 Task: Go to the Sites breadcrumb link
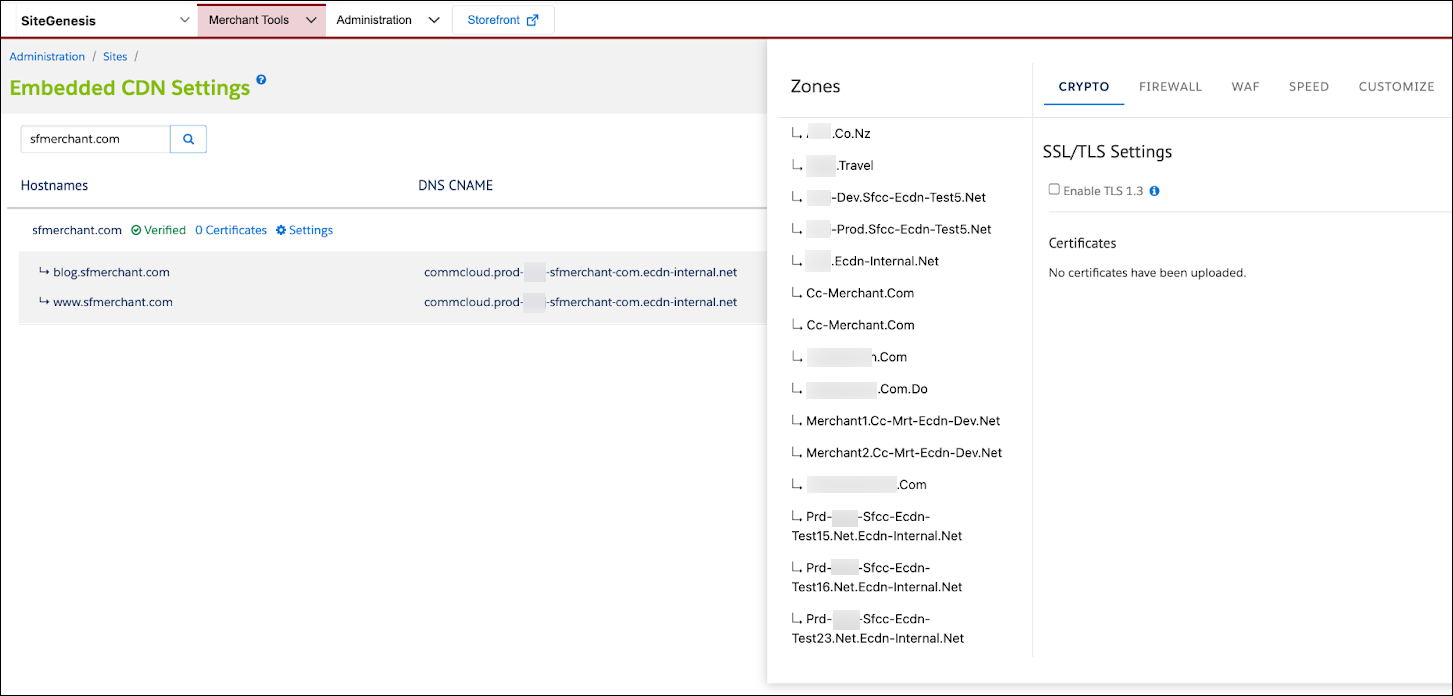pos(115,56)
